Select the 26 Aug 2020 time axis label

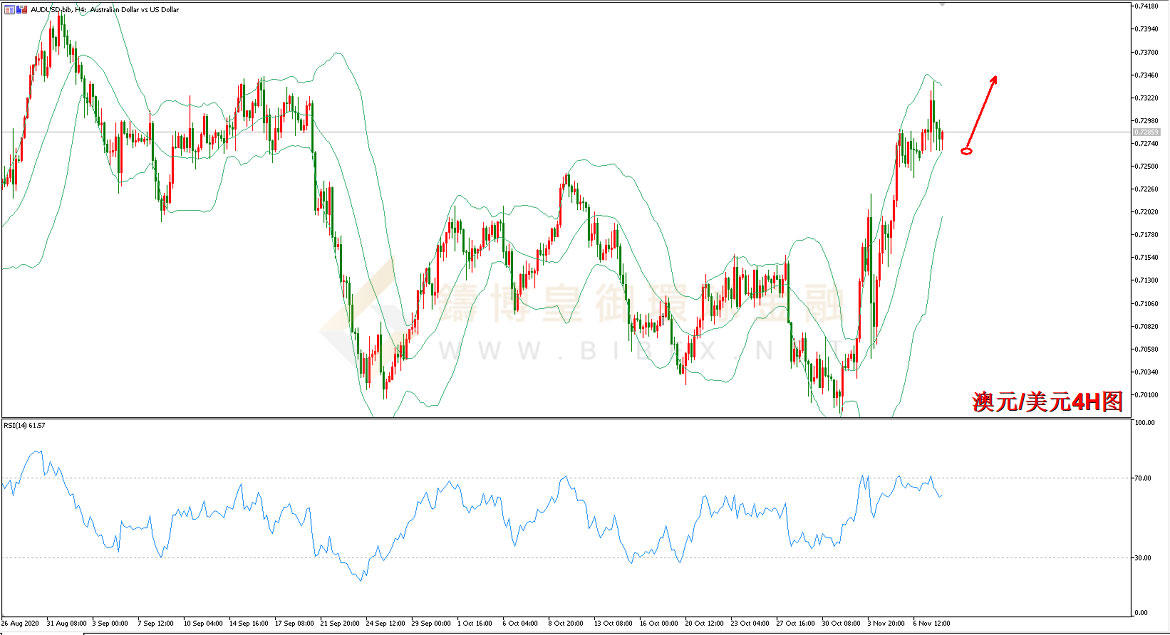(x=20, y=623)
